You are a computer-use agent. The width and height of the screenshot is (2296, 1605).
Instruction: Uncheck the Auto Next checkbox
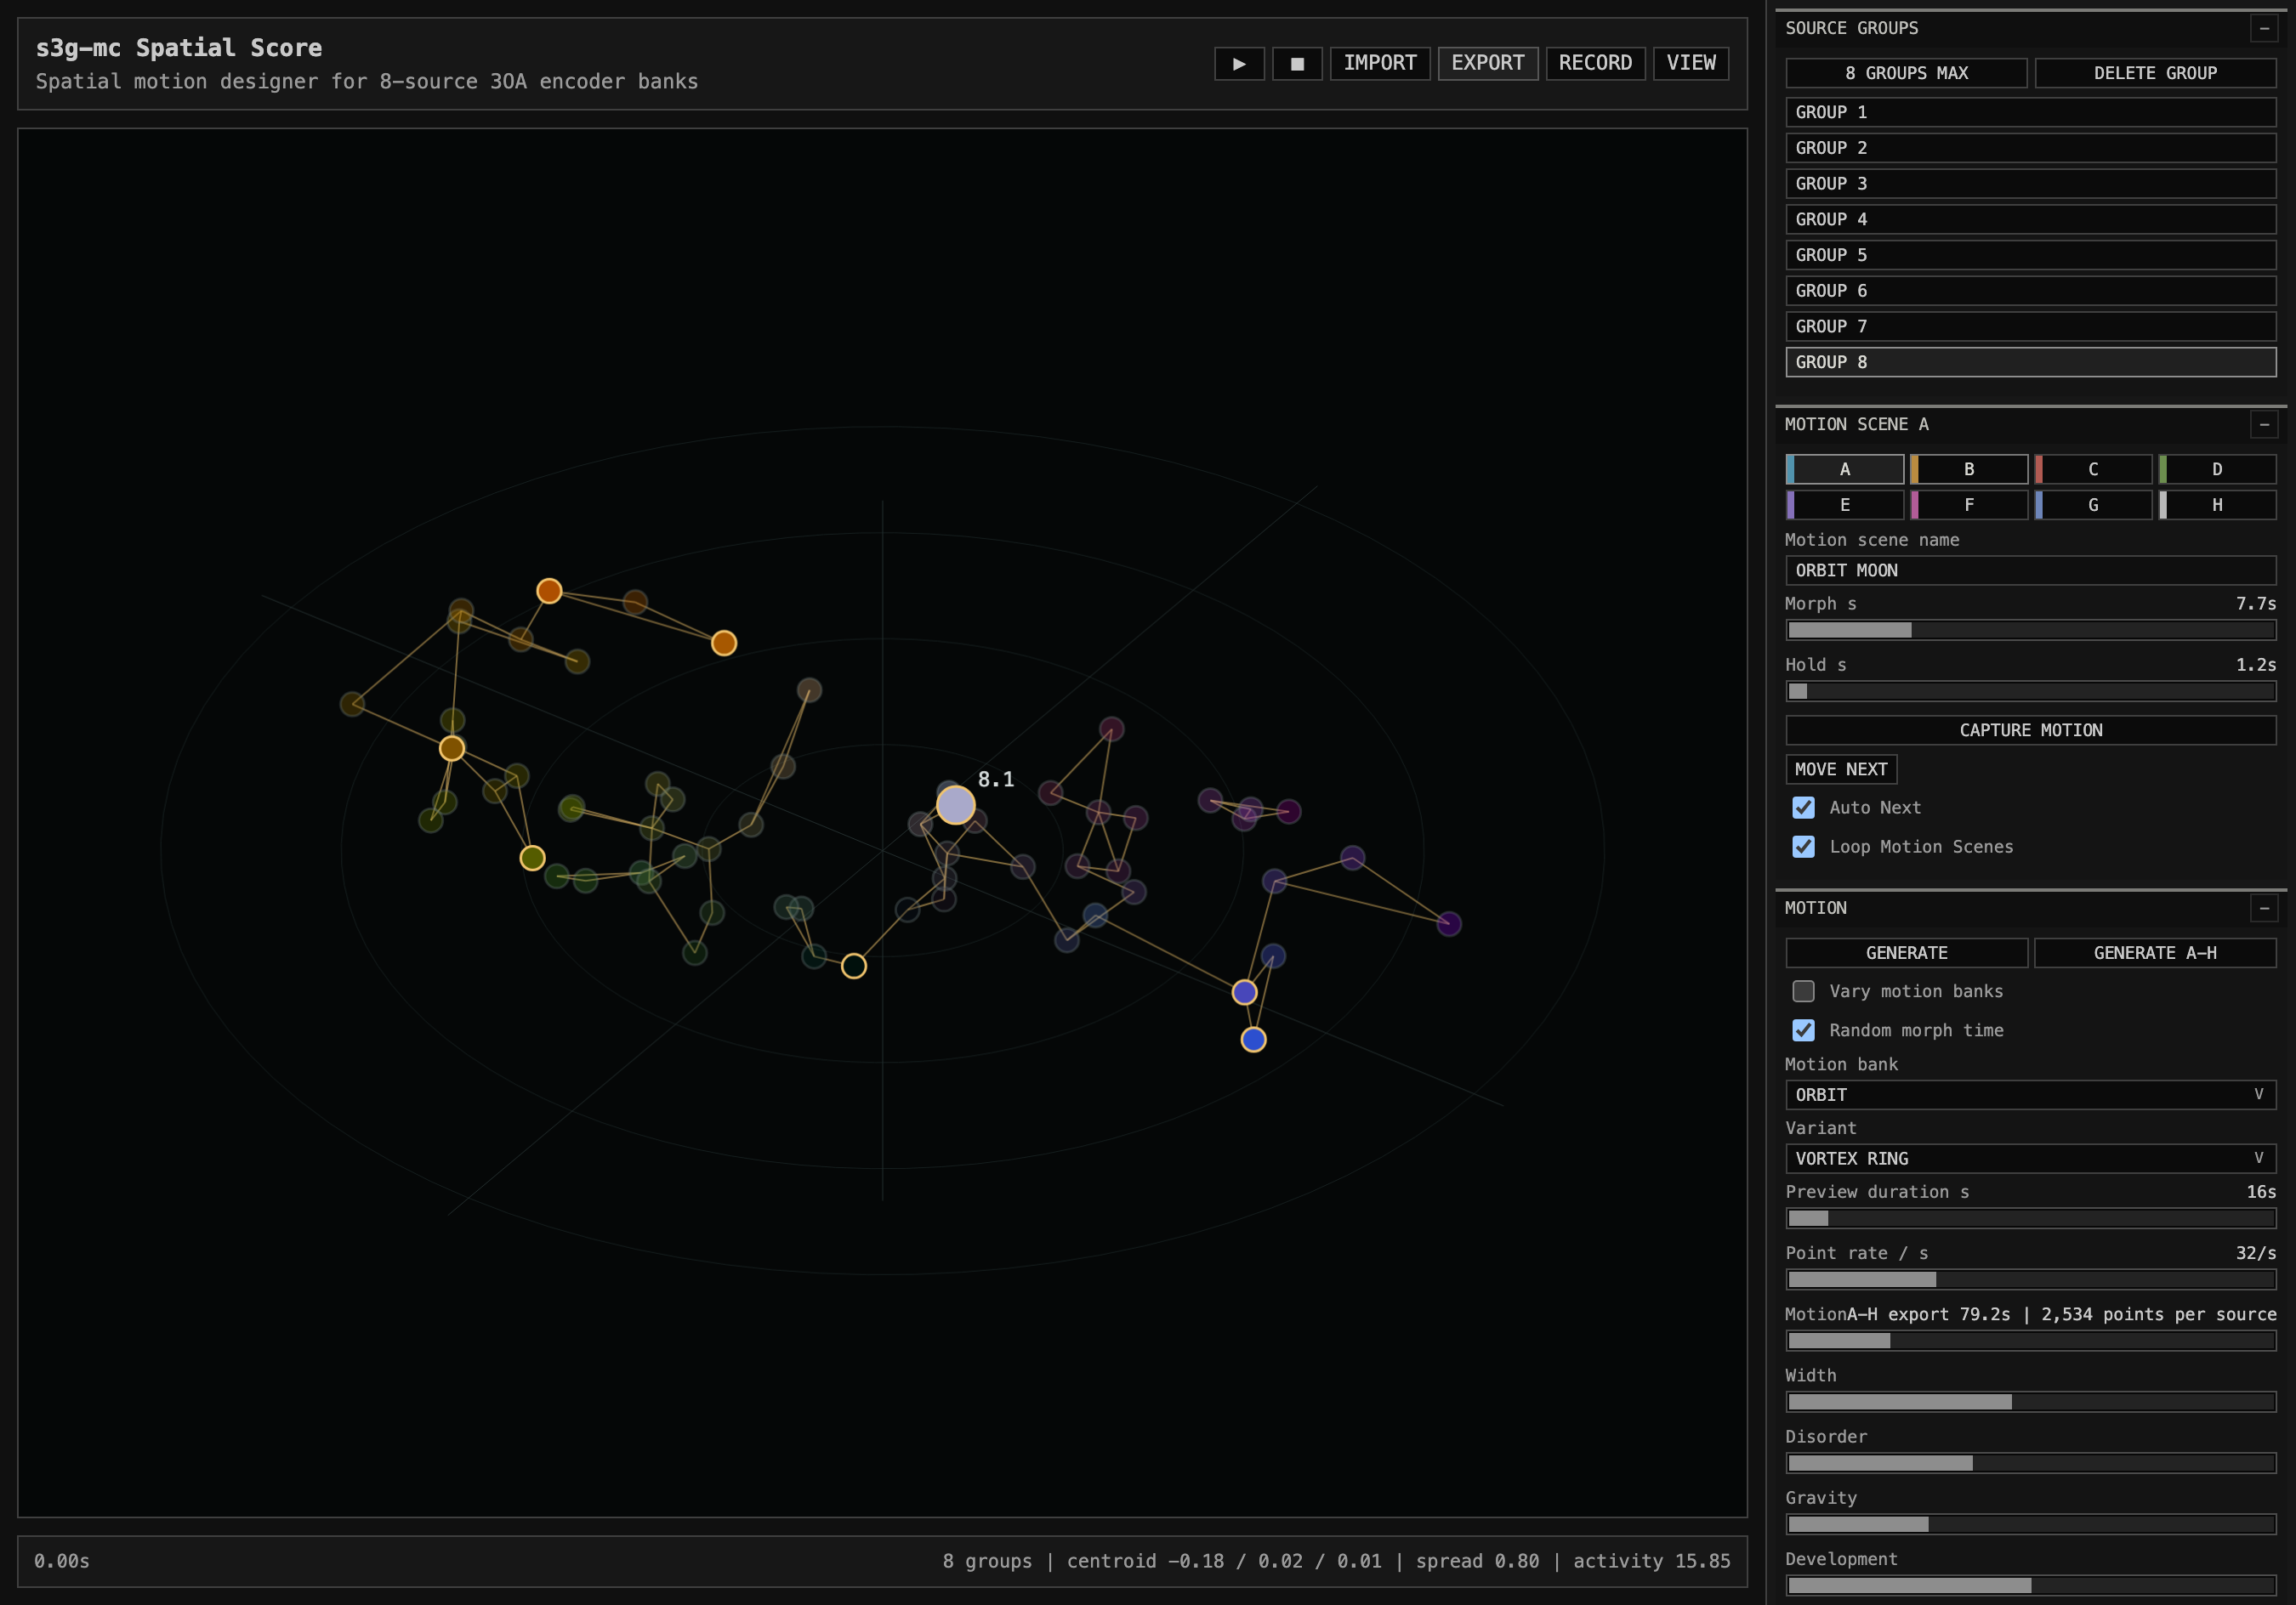pyautogui.click(x=1803, y=807)
